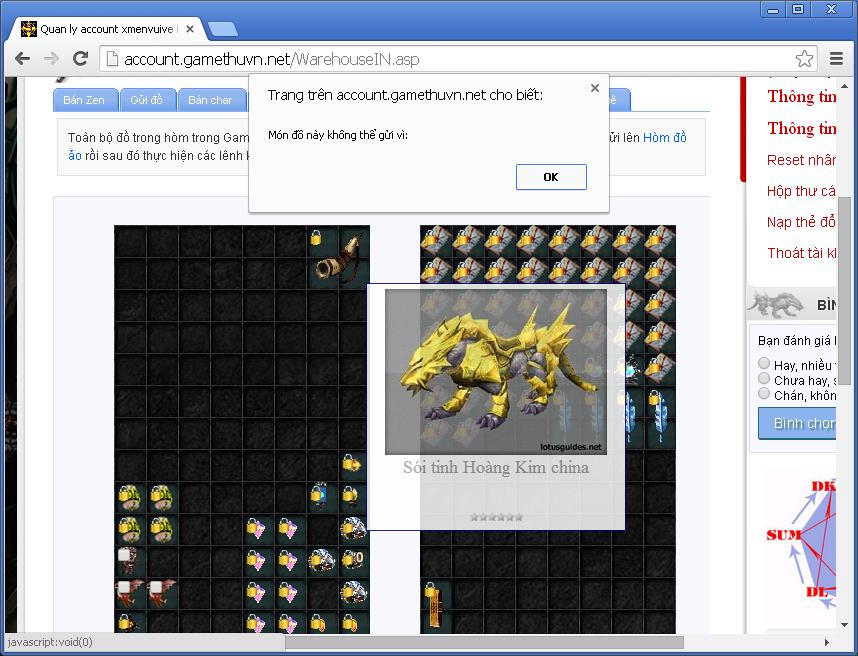The height and width of the screenshot is (656, 858).
Task: Close the Chrome window
Action: point(831,9)
